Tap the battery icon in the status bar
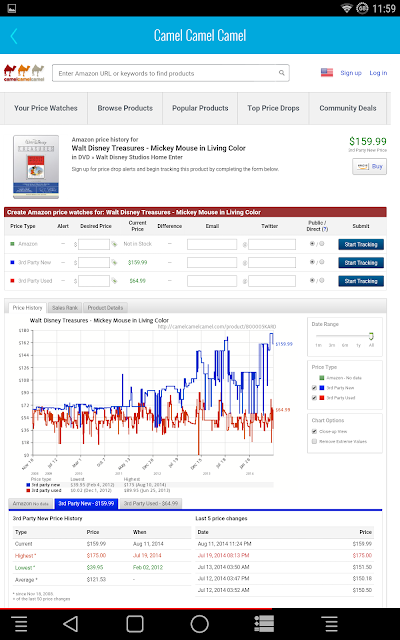The image size is (400, 640). click(x=362, y=8)
